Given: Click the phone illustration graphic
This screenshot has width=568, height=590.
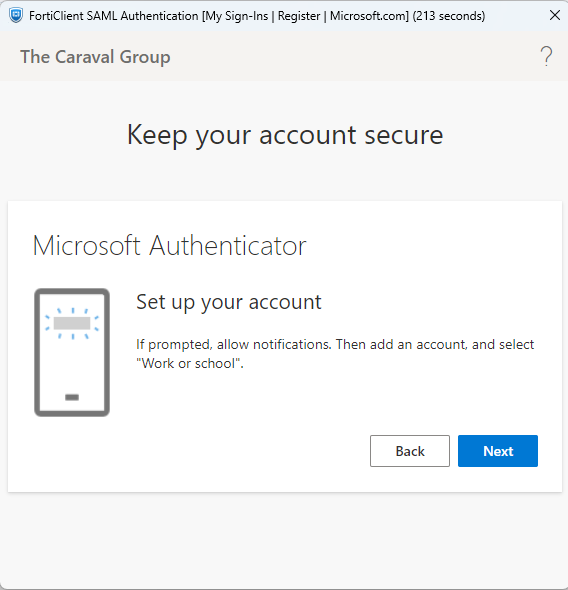Looking at the screenshot, I should pyautogui.click(x=72, y=353).
